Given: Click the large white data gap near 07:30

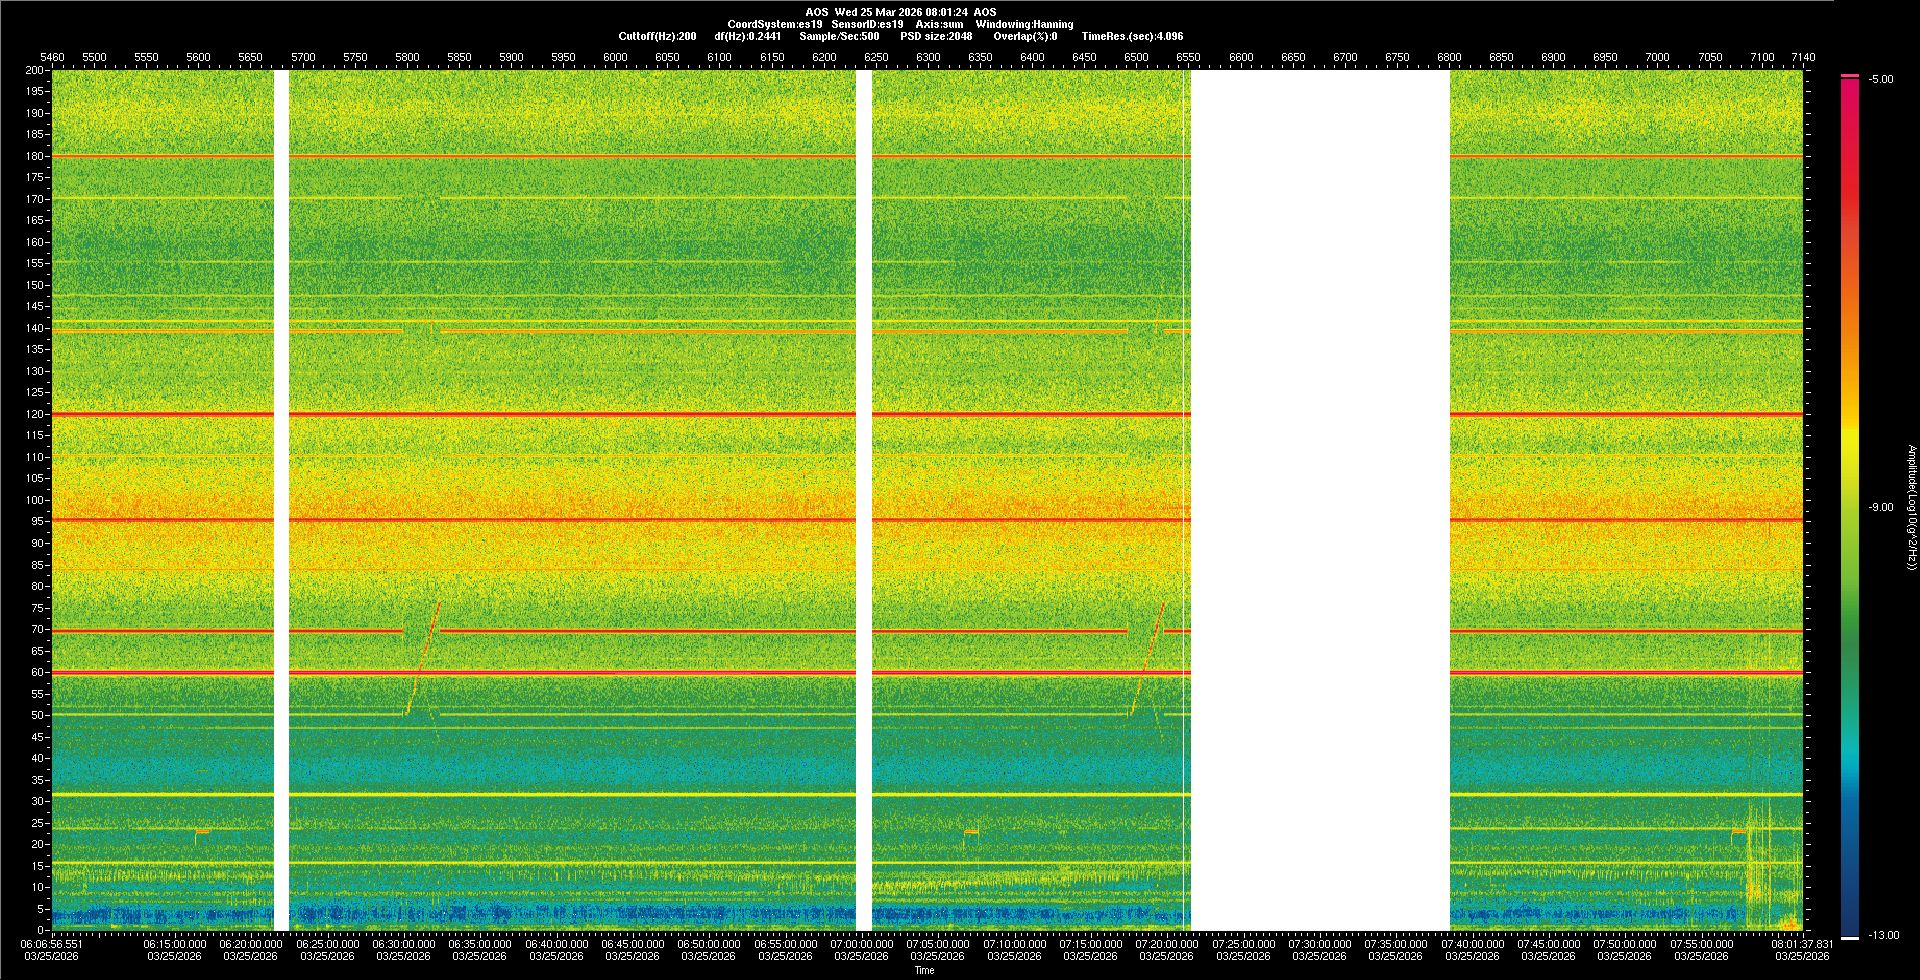Looking at the screenshot, I should 1320,500.
